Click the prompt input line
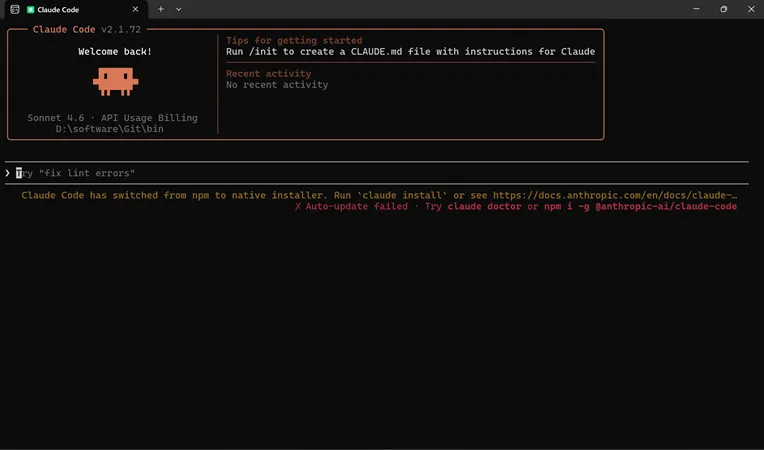The height and width of the screenshot is (450, 764). tap(376, 173)
